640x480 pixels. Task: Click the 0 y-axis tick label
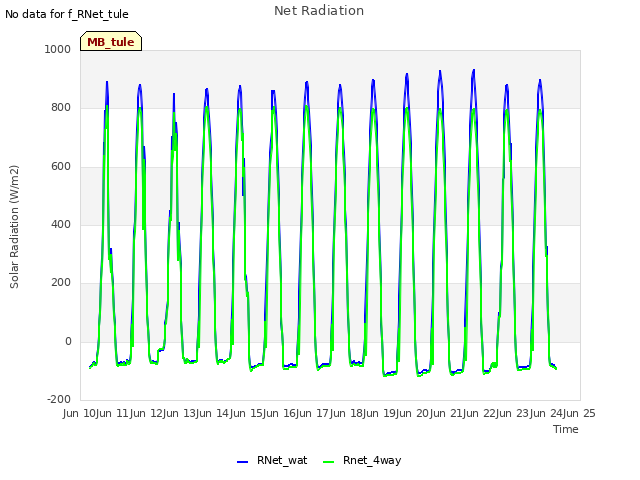point(68,342)
